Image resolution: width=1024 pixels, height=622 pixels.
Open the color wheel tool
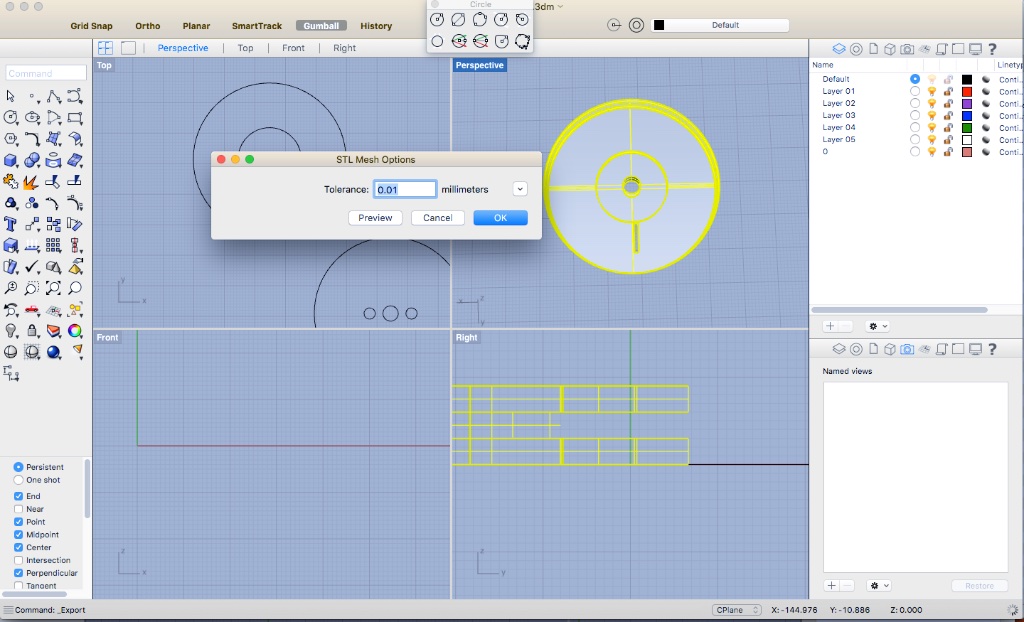click(x=75, y=331)
